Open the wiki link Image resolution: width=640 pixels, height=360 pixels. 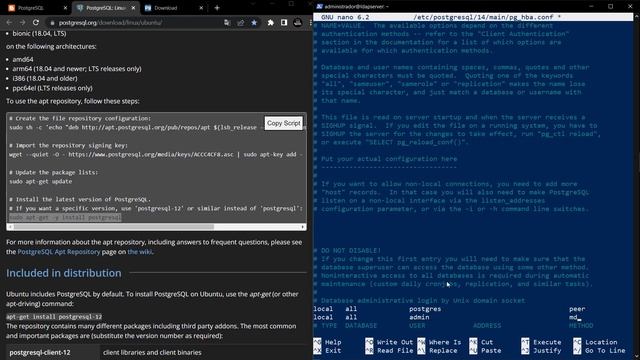140,252
